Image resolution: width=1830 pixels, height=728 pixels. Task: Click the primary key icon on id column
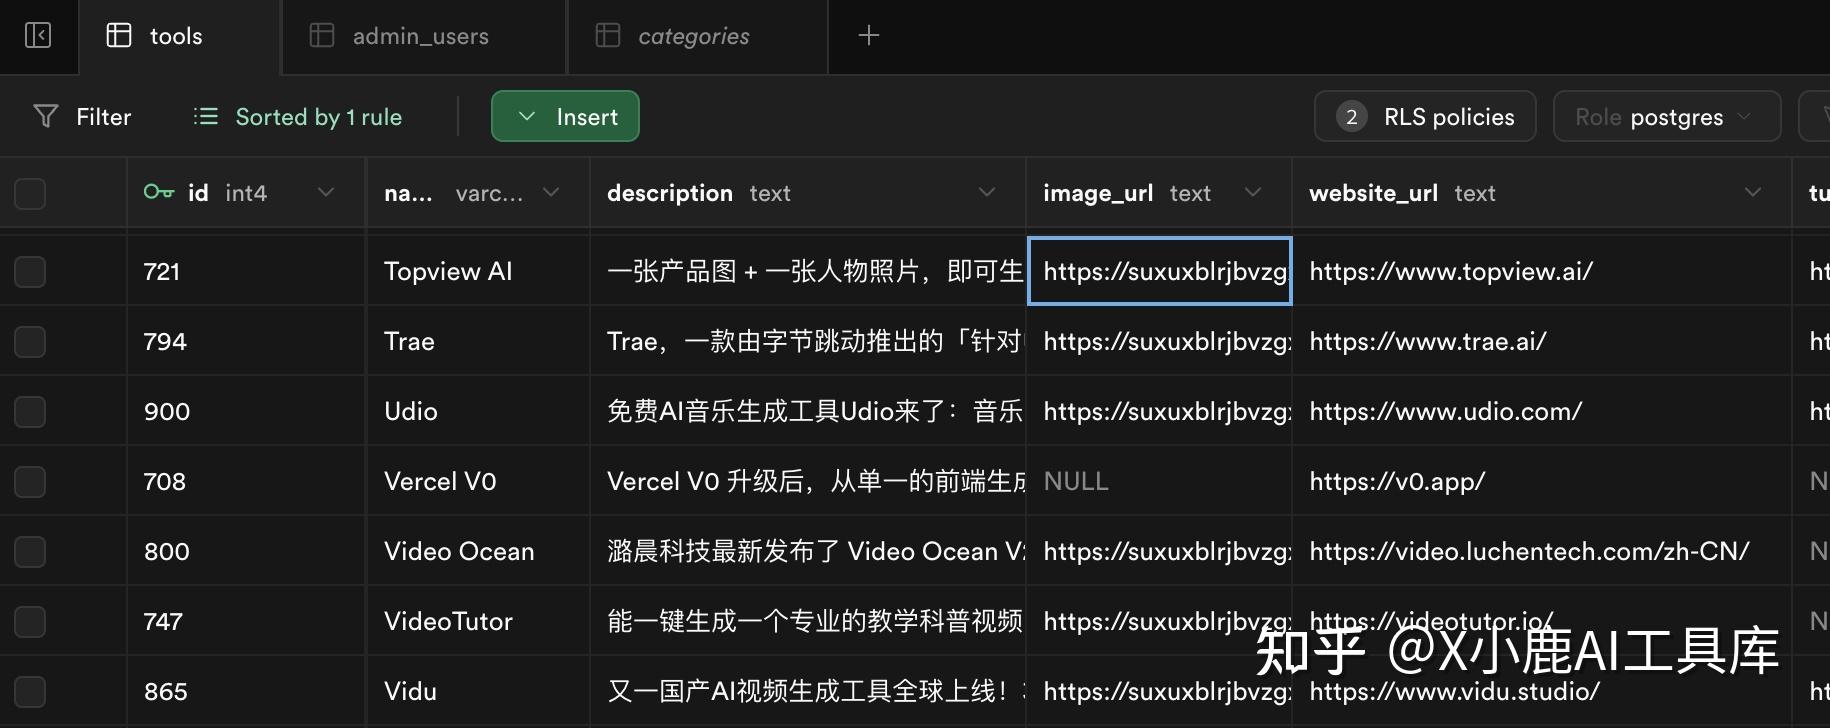[x=159, y=192]
